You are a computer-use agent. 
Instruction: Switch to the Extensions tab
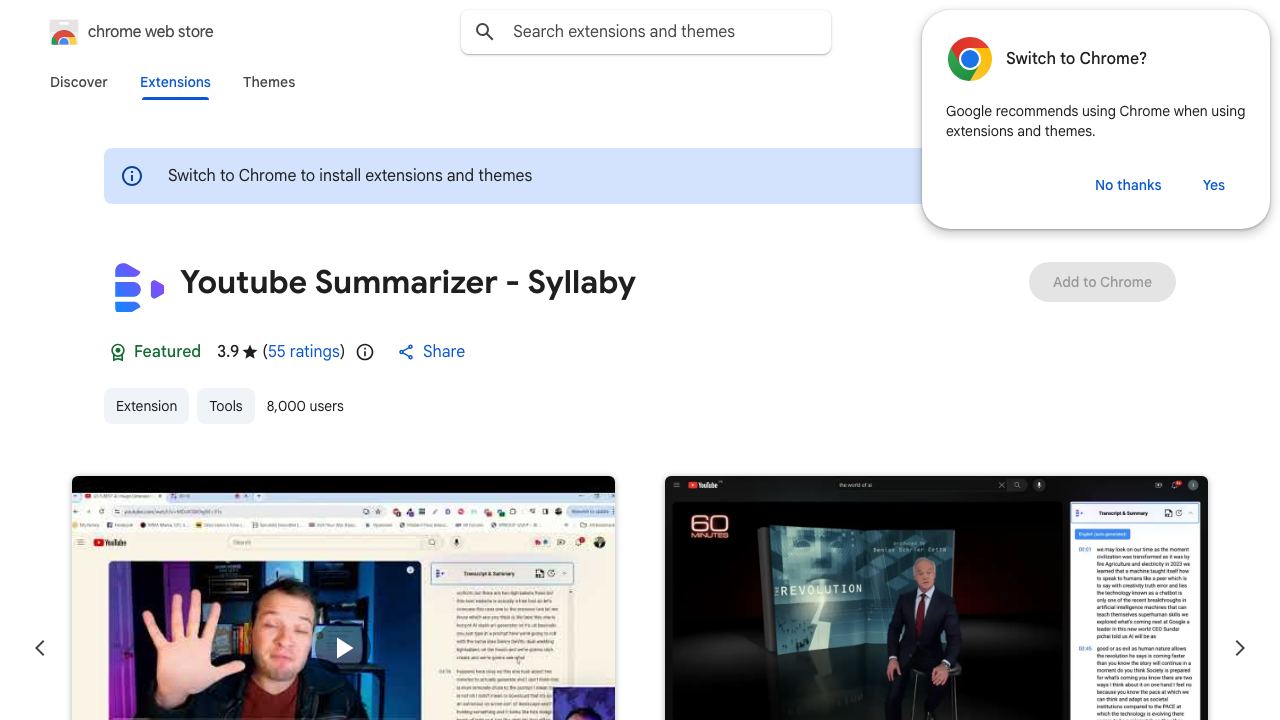[x=175, y=82]
